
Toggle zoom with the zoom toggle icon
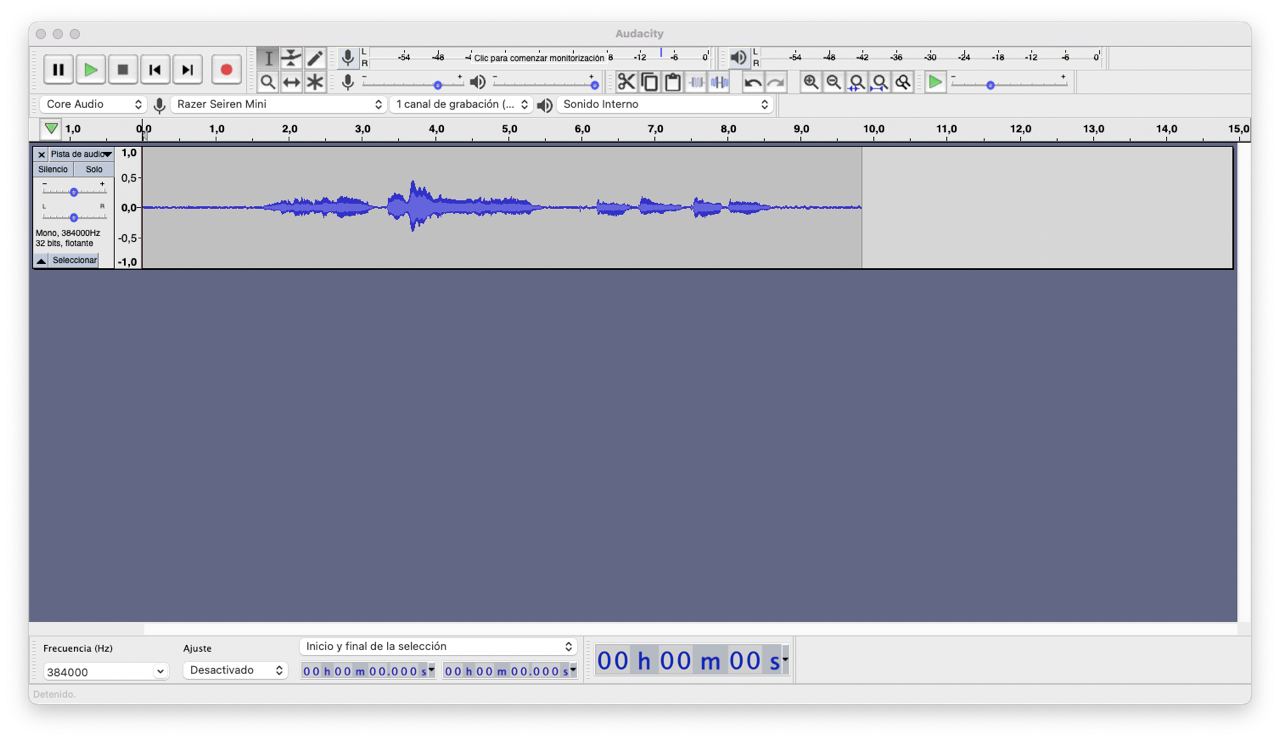[x=902, y=82]
